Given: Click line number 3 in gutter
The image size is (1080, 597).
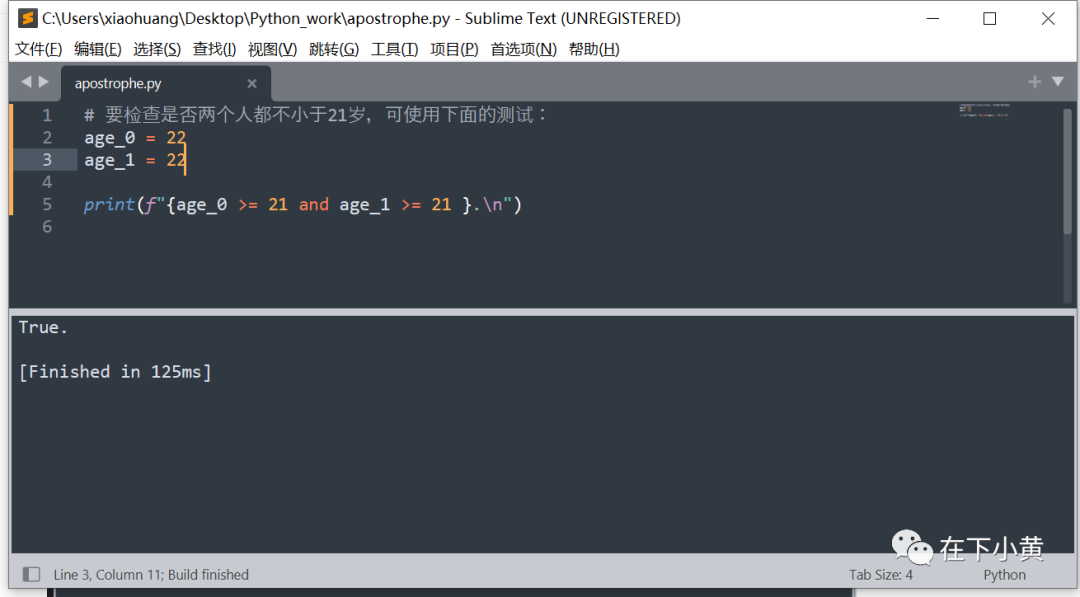Looking at the screenshot, I should (47, 160).
